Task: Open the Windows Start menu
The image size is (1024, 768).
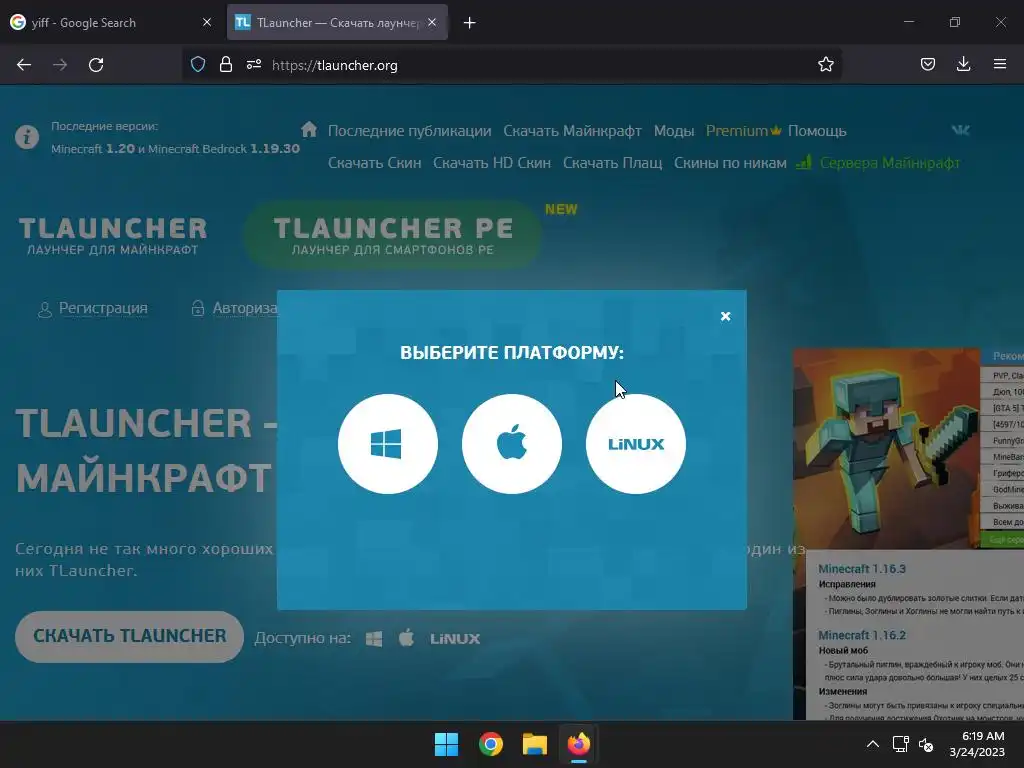Action: point(447,744)
